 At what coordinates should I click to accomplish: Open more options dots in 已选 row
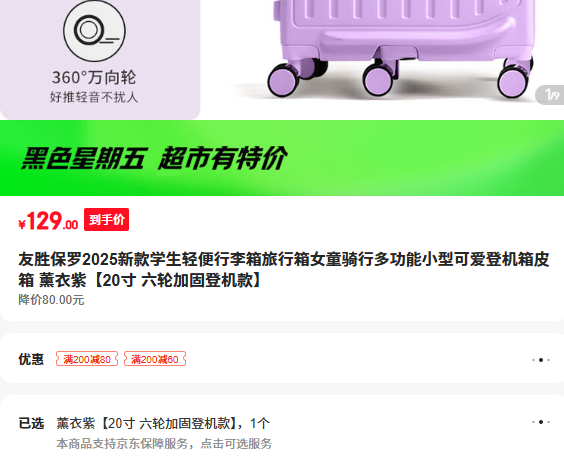[541, 422]
